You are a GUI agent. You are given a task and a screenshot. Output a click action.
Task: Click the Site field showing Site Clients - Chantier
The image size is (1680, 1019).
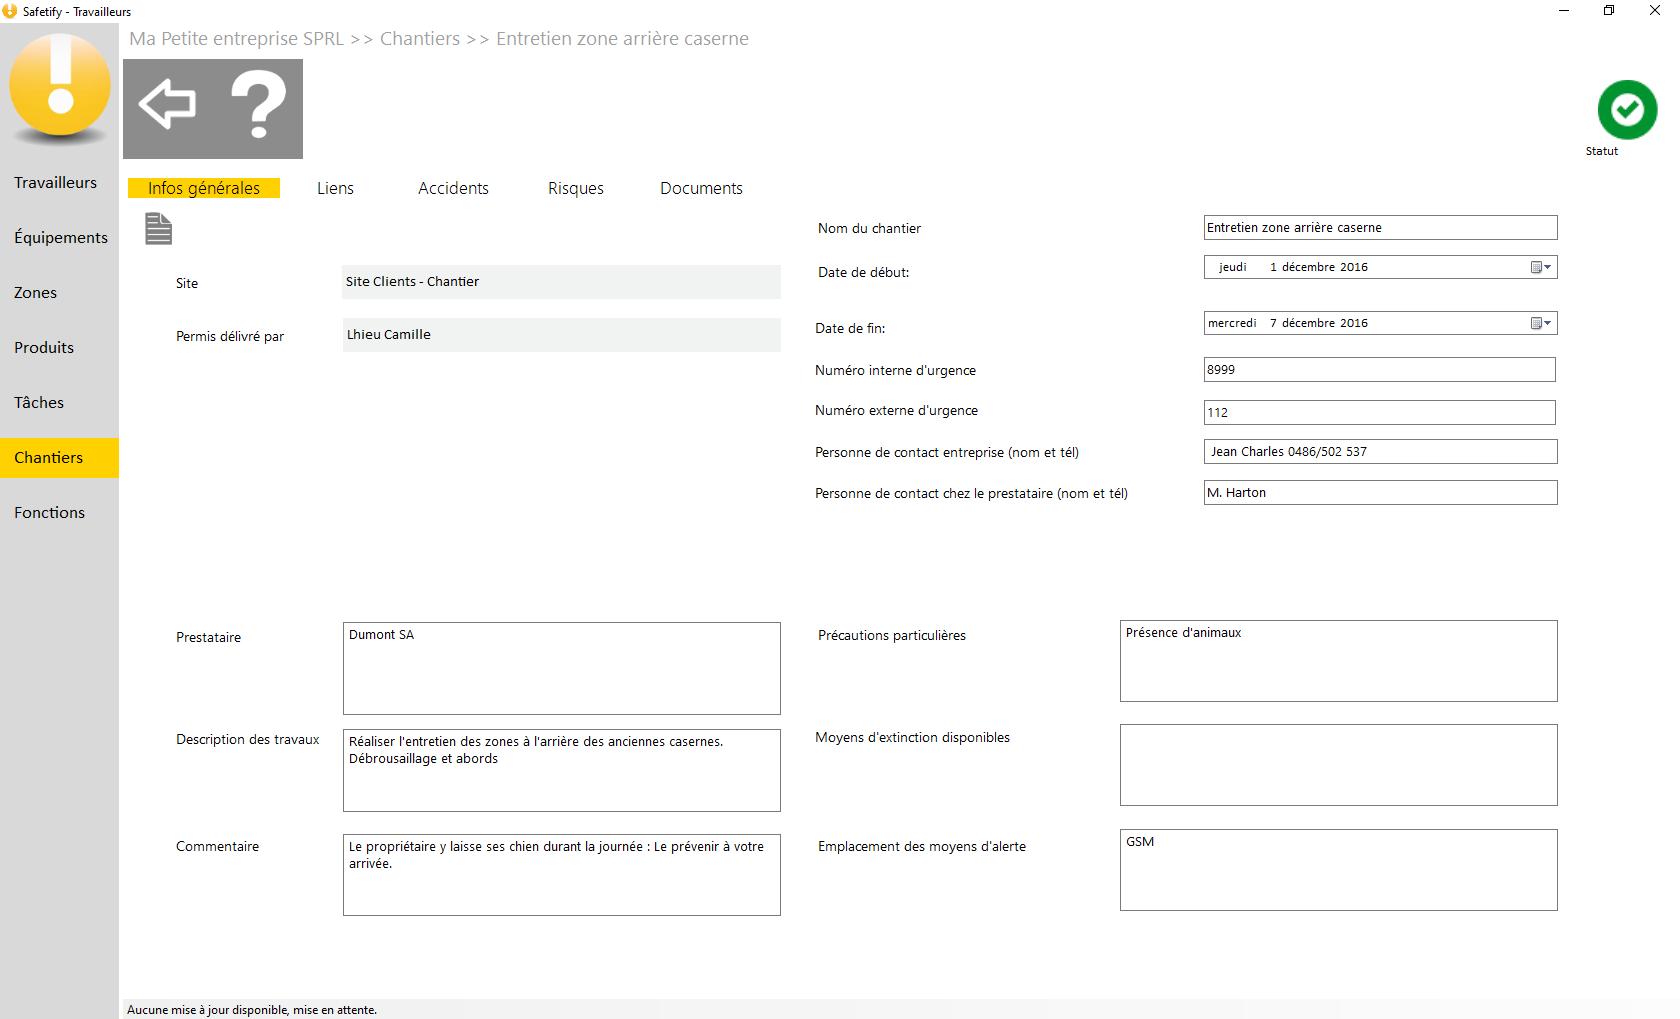[x=561, y=282]
